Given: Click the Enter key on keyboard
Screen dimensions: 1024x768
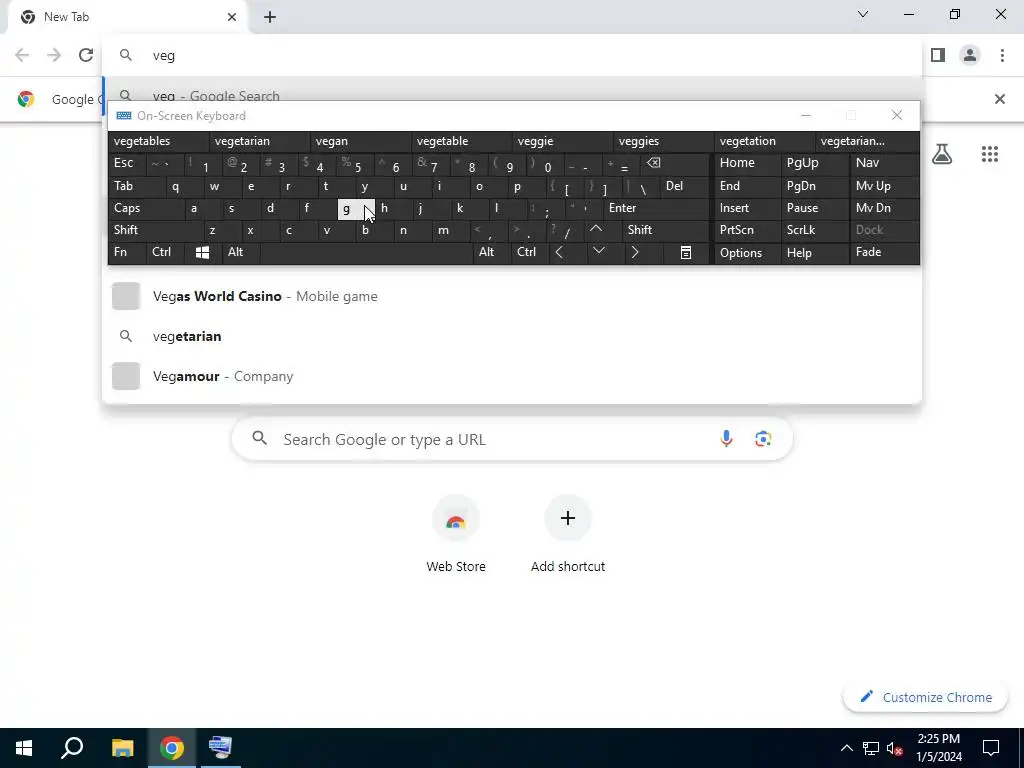Looking at the screenshot, I should 656,208.
